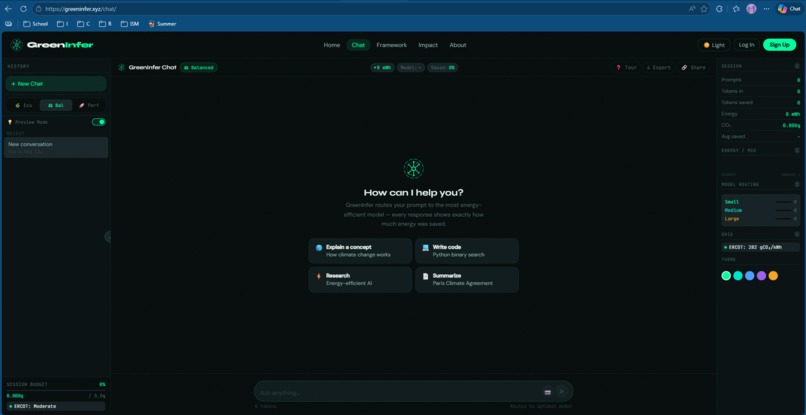The width and height of the screenshot is (806, 415).
Task: Pick the blue theme swatch
Action: click(x=749, y=276)
